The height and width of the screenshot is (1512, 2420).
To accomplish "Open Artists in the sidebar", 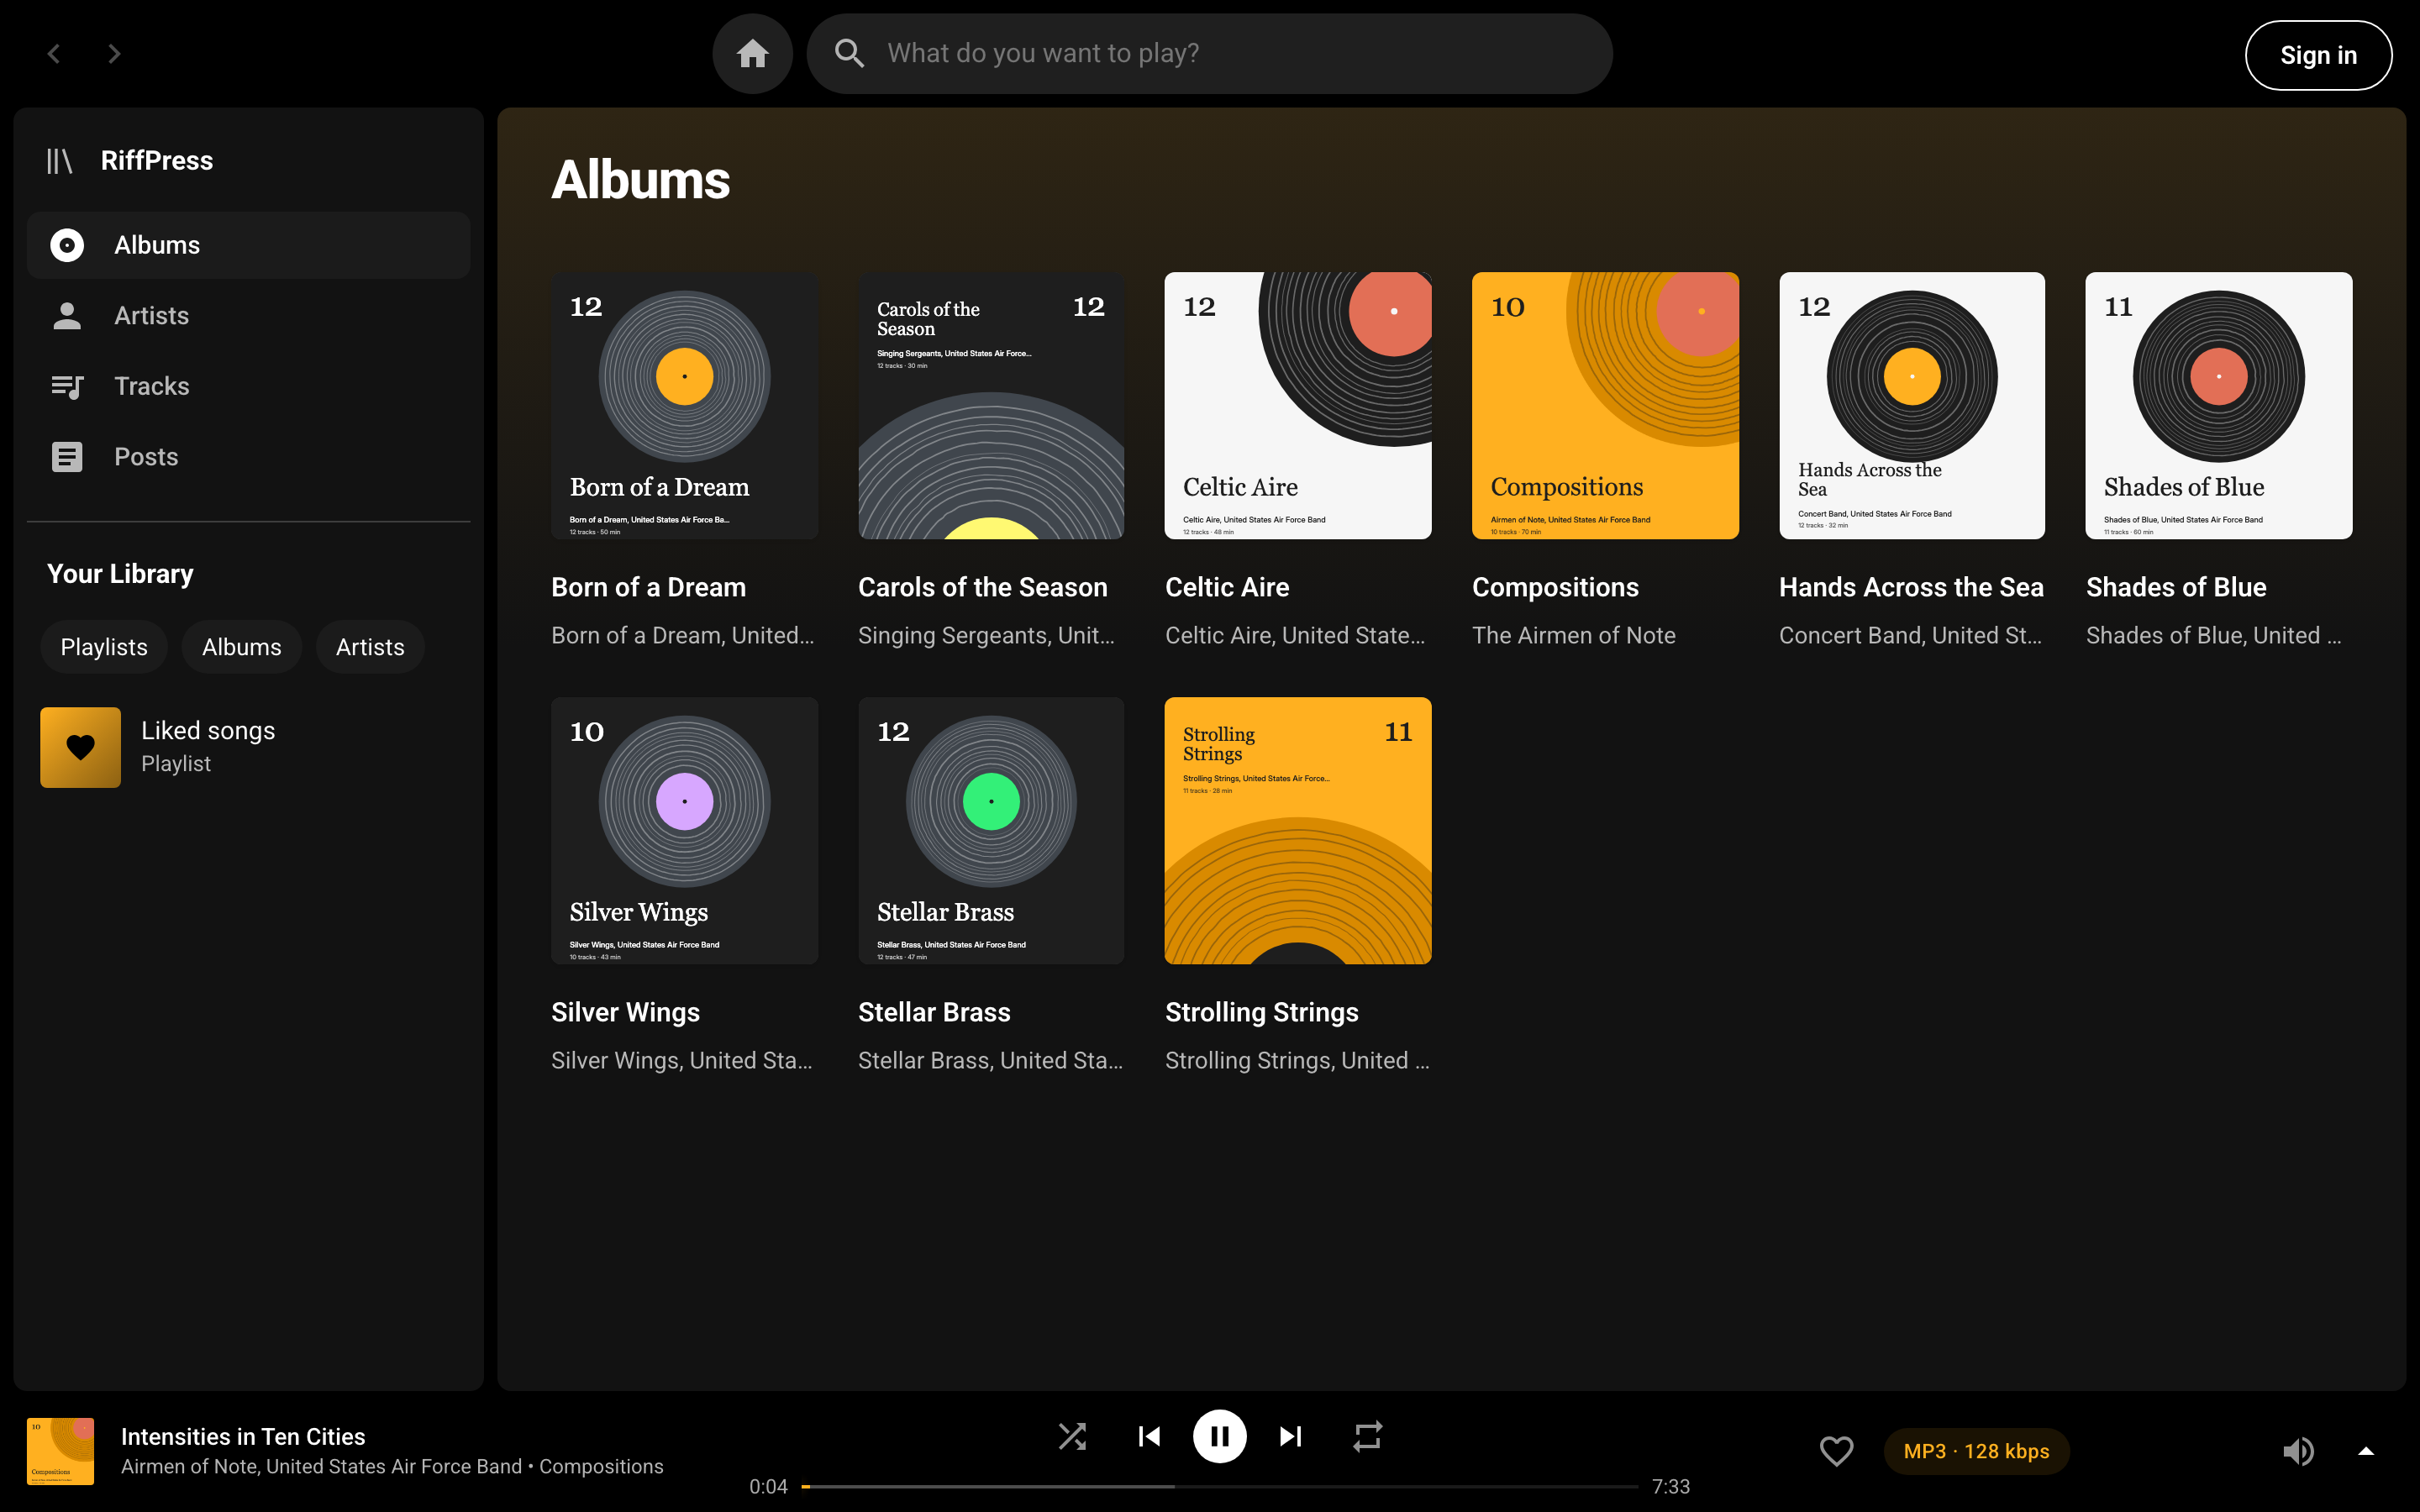I will pyautogui.click(x=248, y=315).
